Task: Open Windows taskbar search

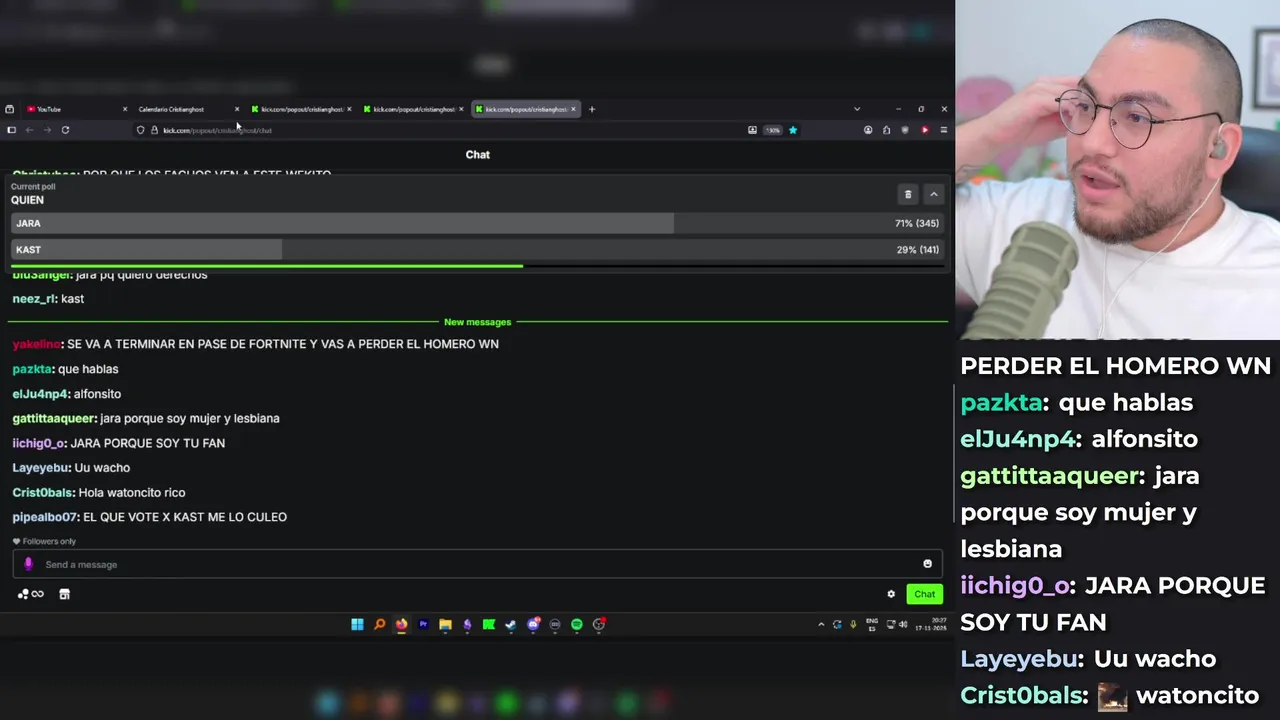Action: 379,624
